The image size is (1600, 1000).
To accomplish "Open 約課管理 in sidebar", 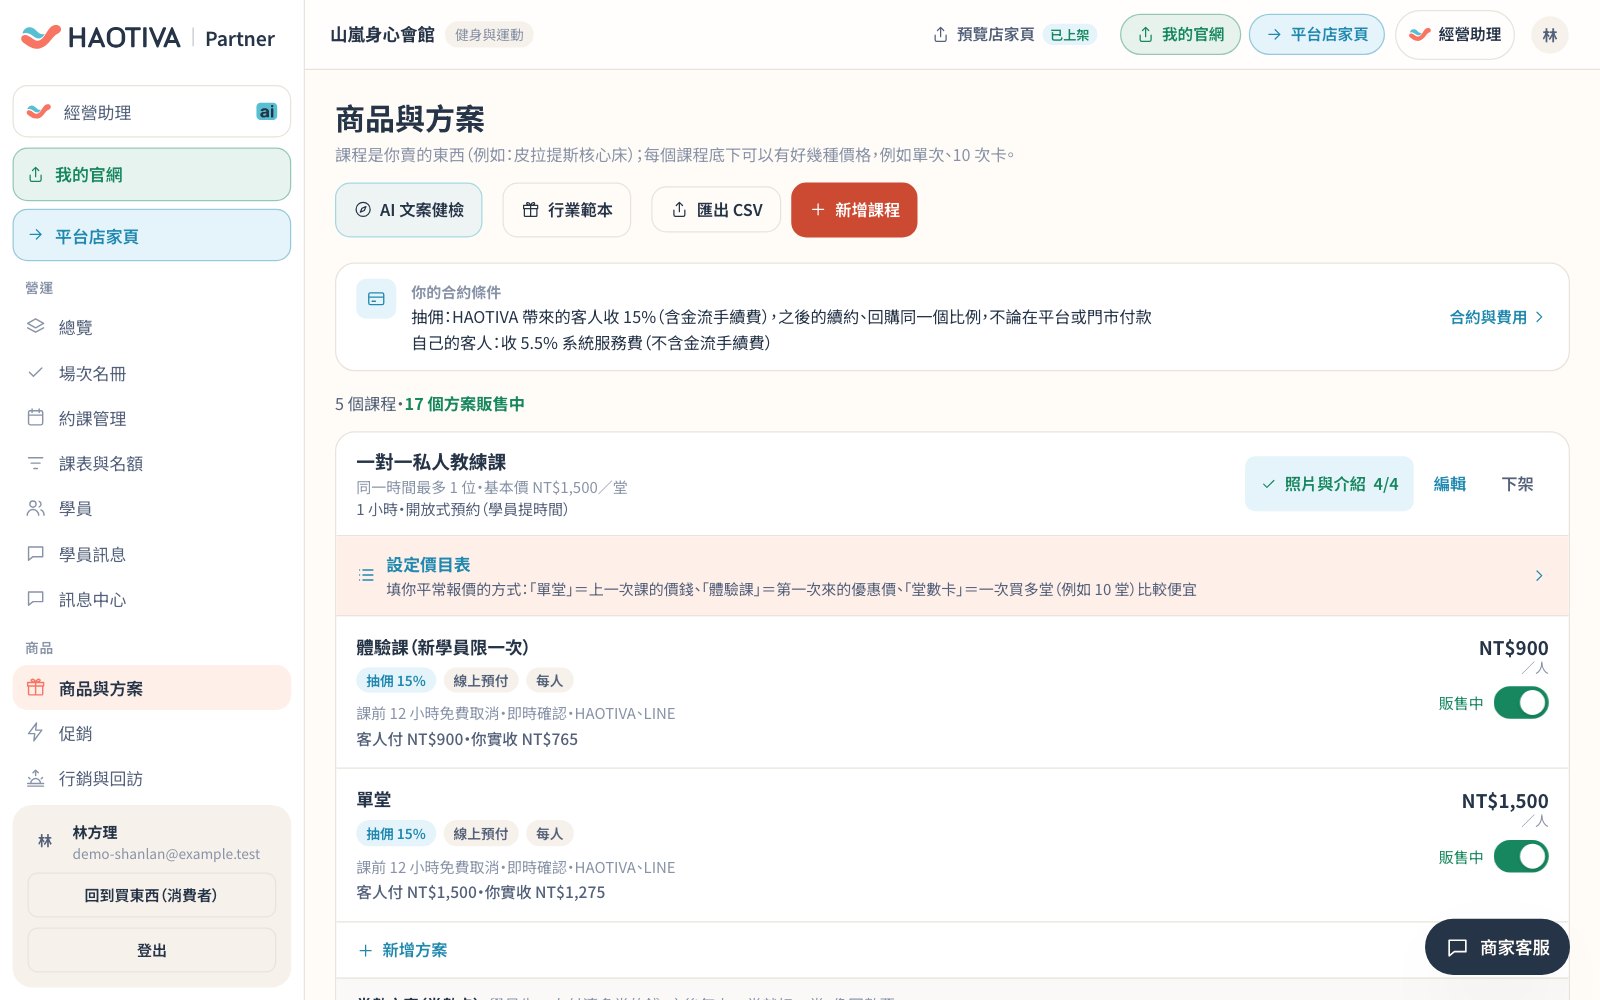I will click(x=152, y=418).
